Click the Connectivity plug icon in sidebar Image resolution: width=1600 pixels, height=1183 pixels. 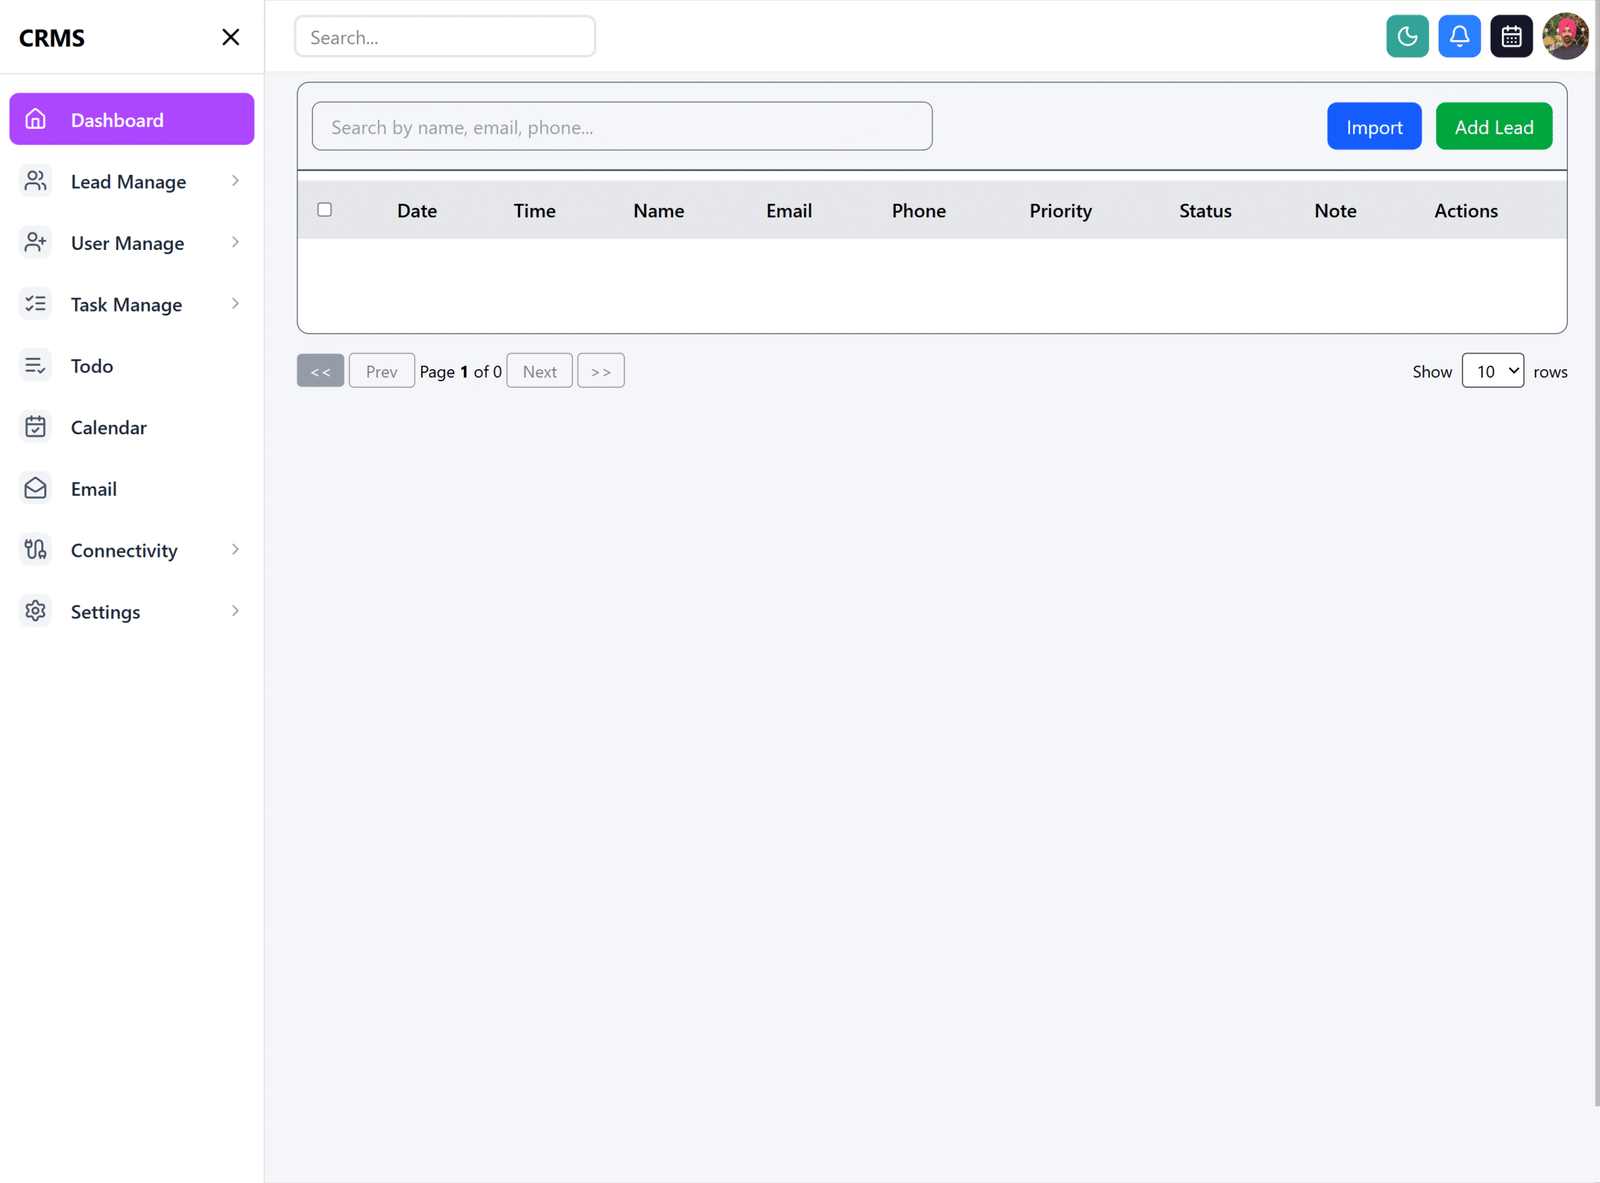pyautogui.click(x=36, y=550)
